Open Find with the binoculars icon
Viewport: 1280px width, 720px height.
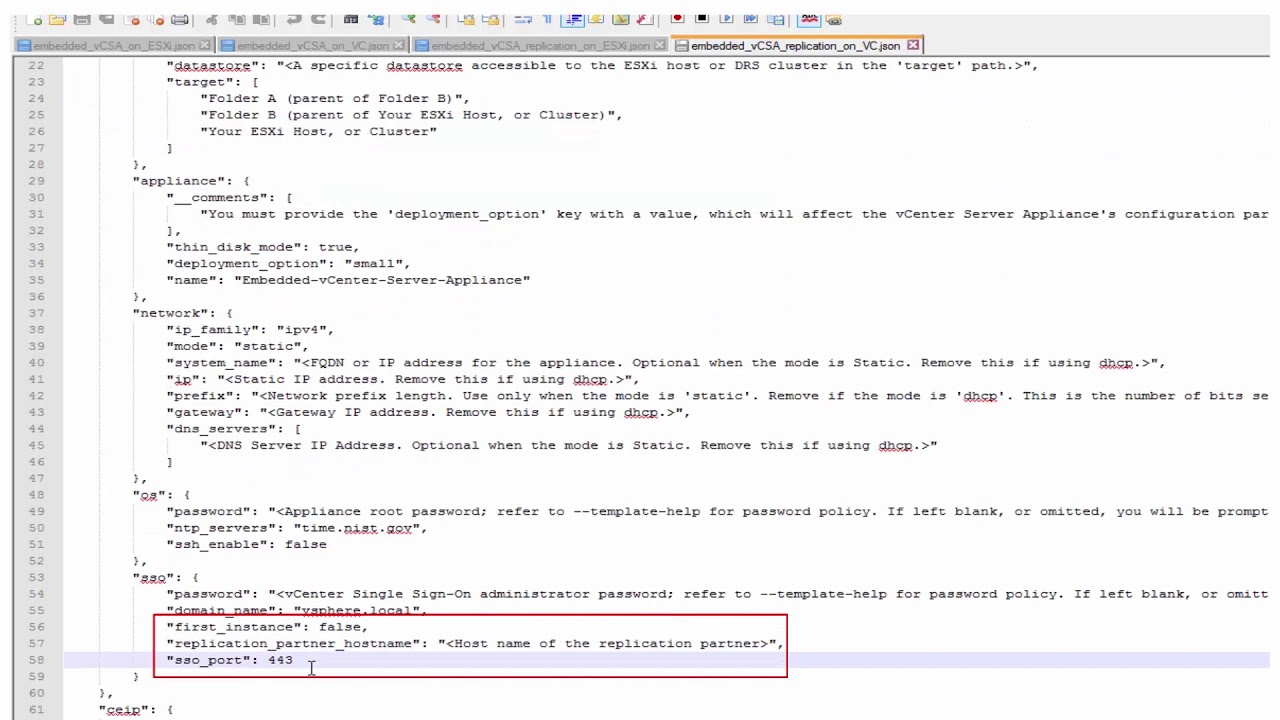point(351,19)
